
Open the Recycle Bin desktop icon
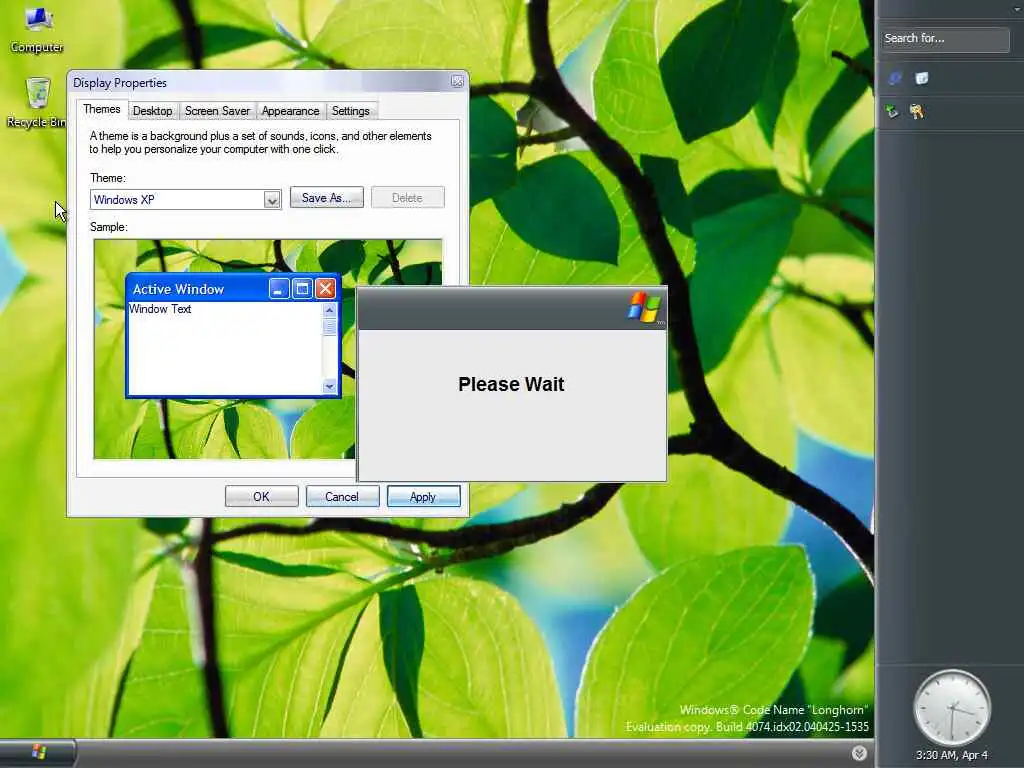click(x=37, y=103)
